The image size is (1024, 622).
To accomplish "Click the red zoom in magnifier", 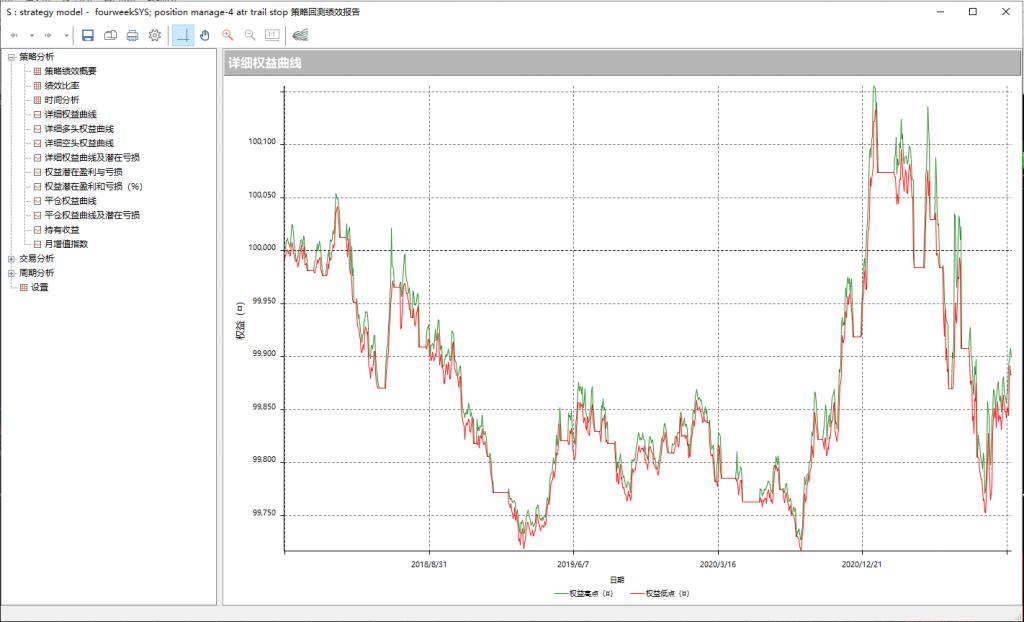I will [x=227, y=35].
